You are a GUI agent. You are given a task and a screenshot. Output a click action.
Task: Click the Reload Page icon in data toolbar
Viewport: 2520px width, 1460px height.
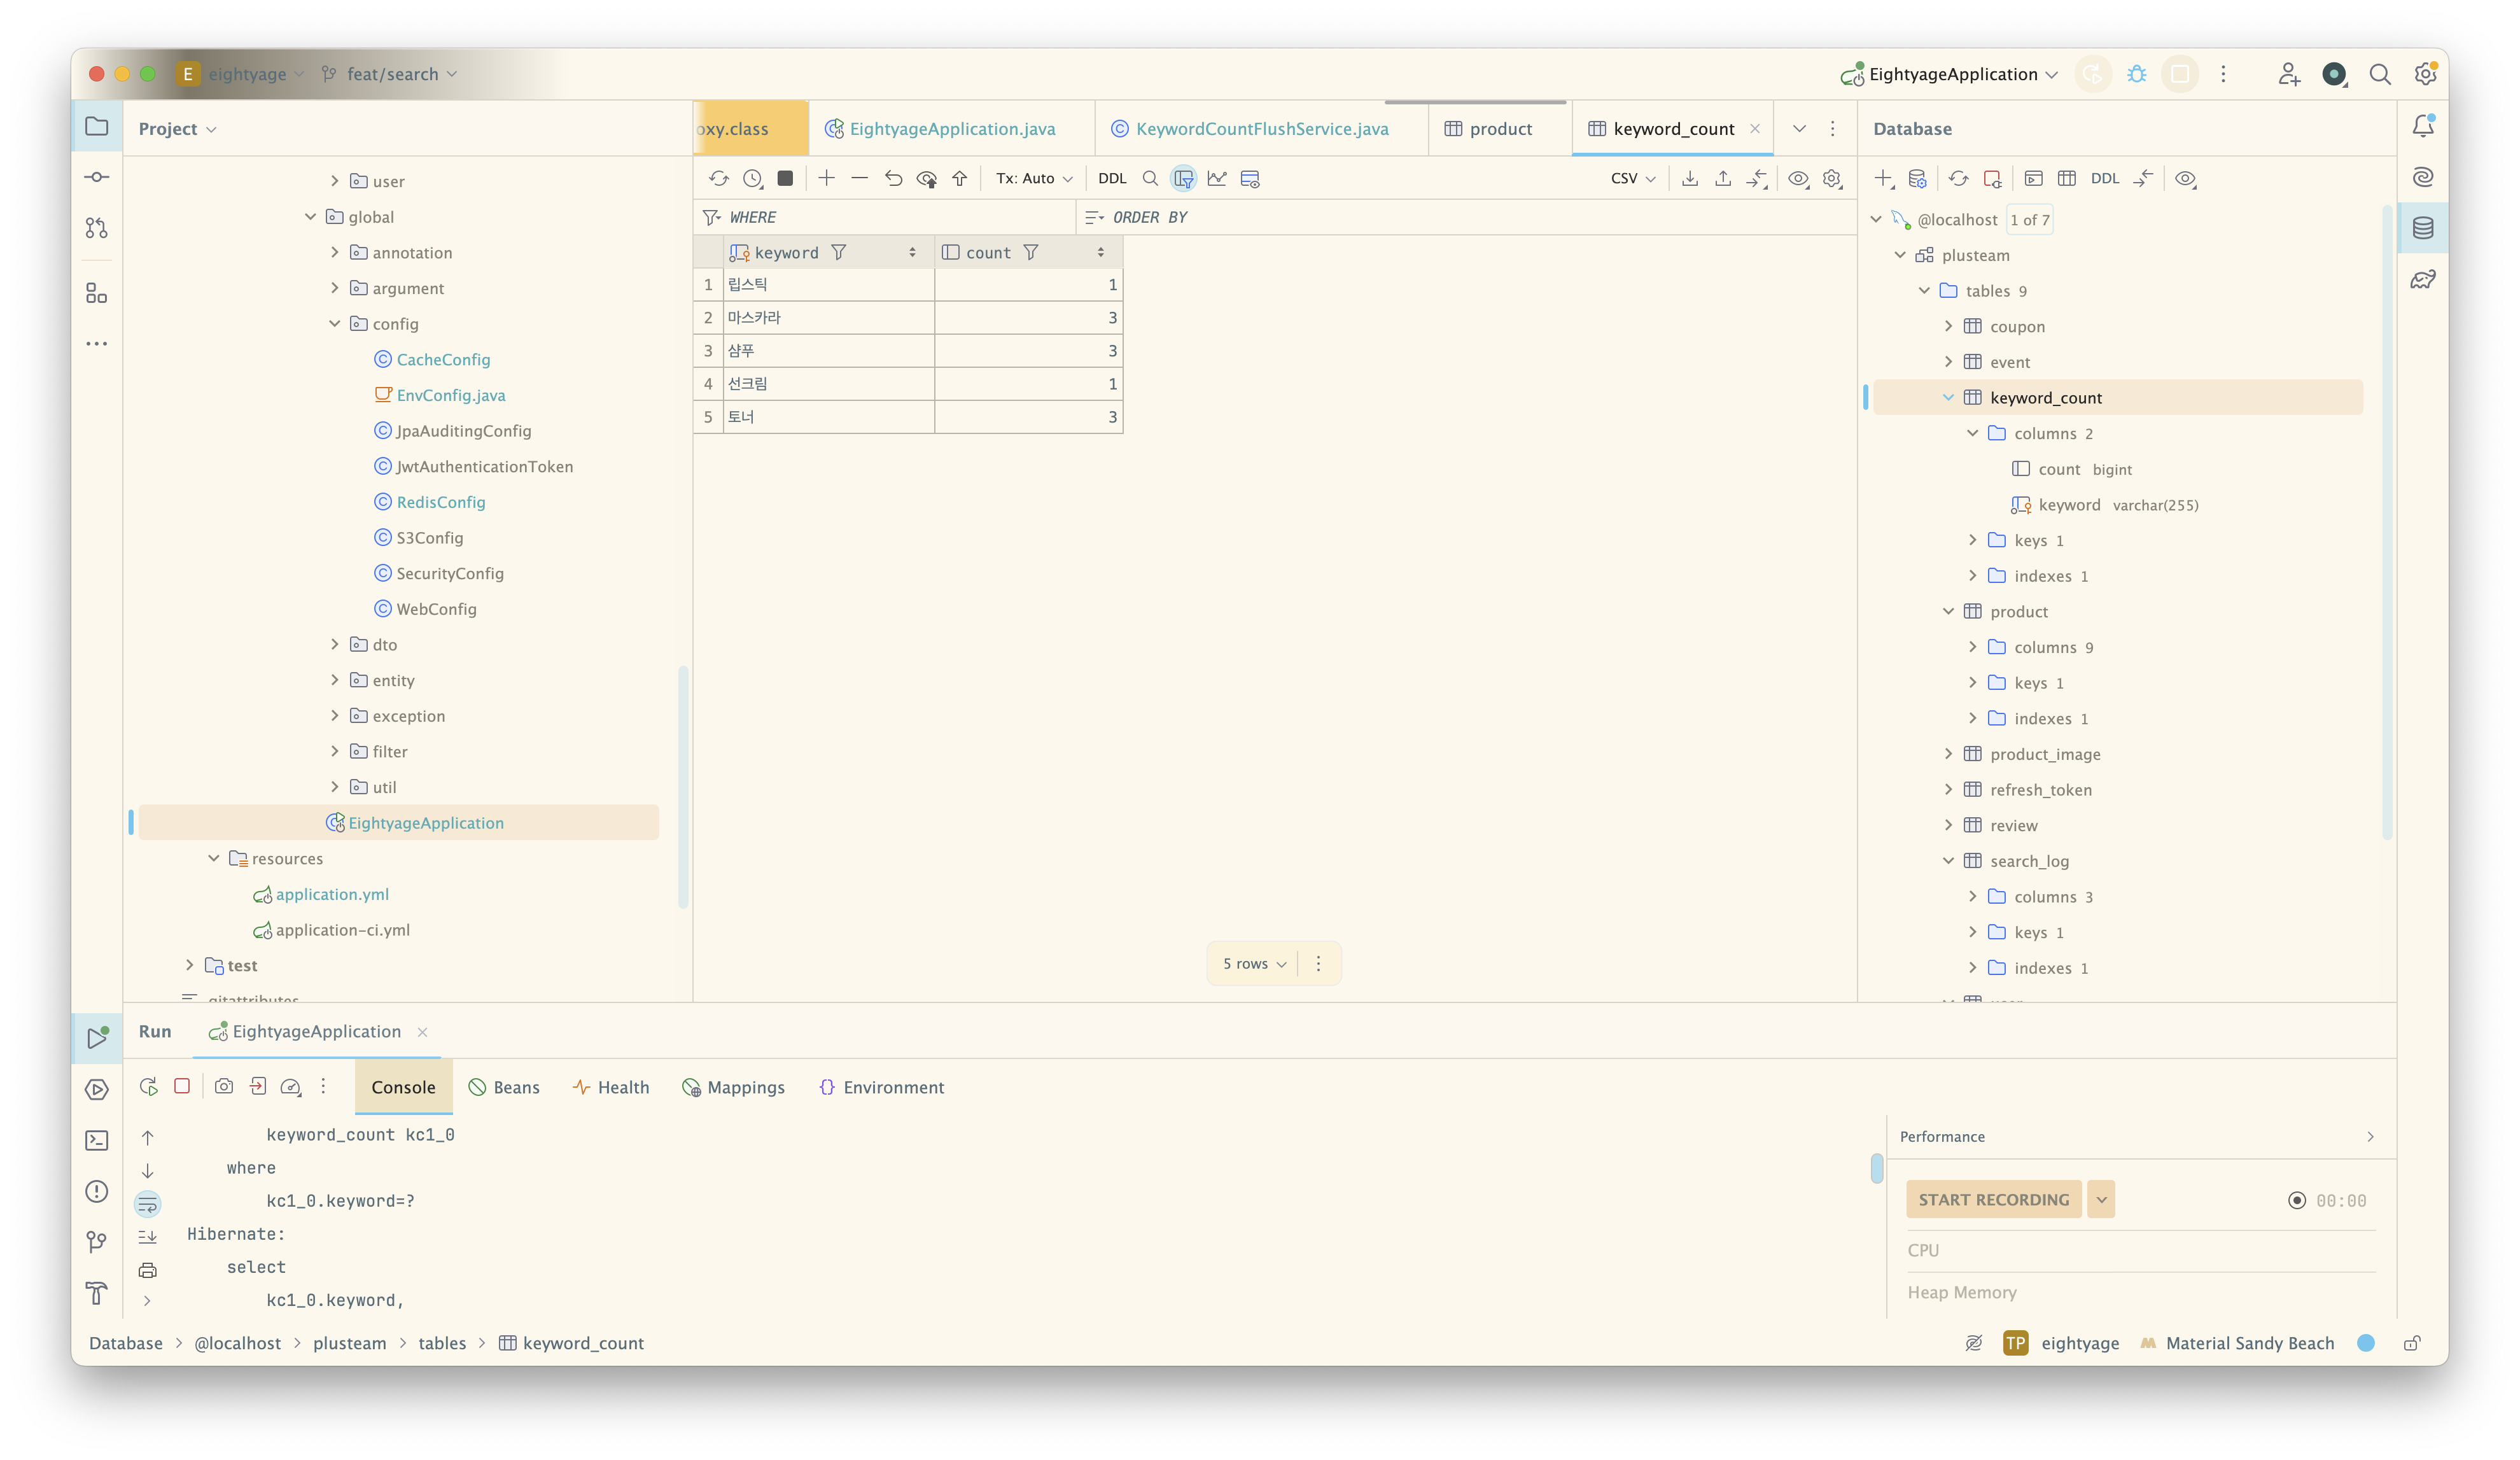719,179
